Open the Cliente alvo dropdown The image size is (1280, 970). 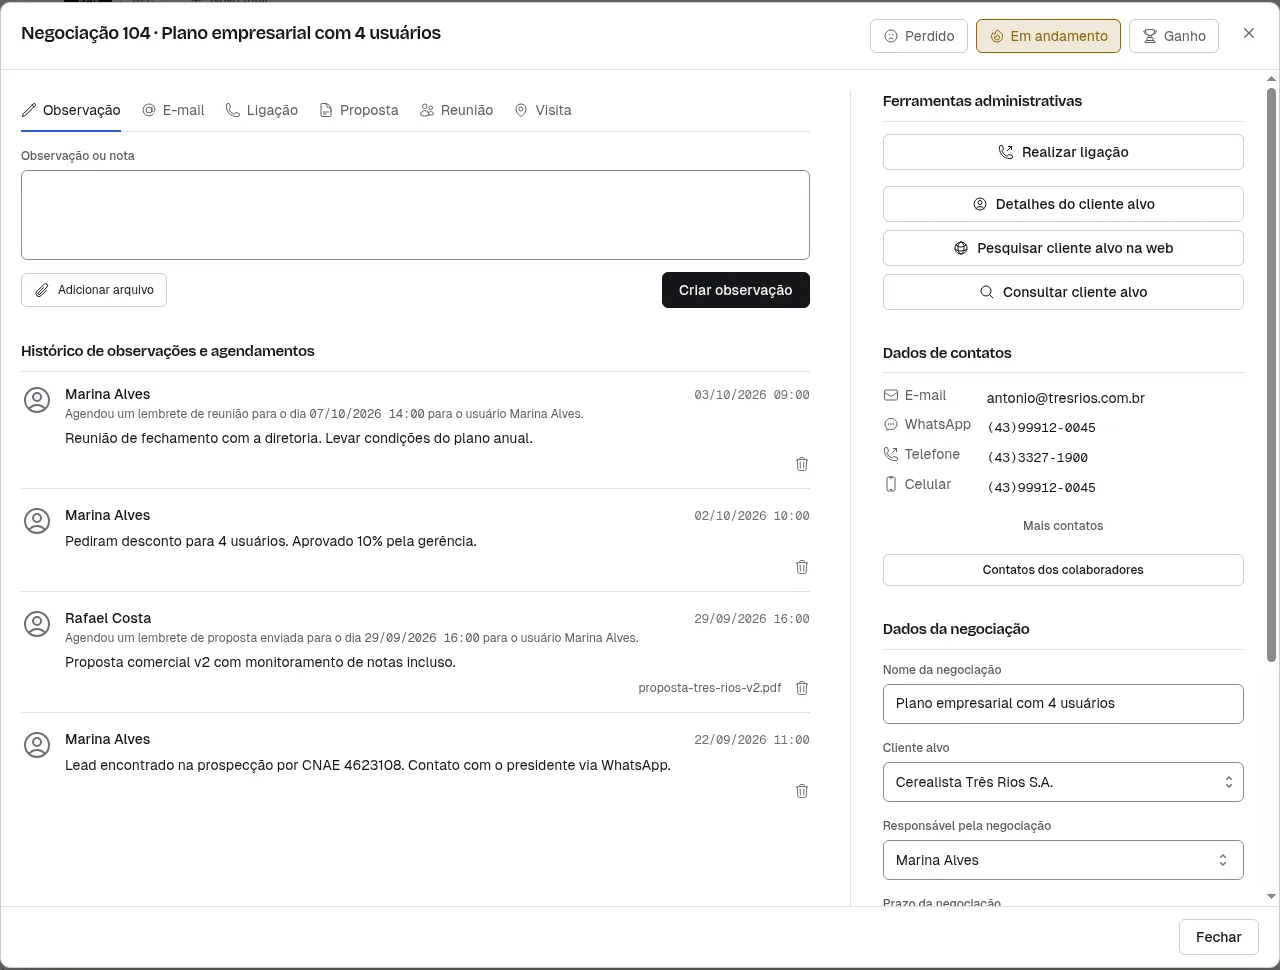point(1063,782)
